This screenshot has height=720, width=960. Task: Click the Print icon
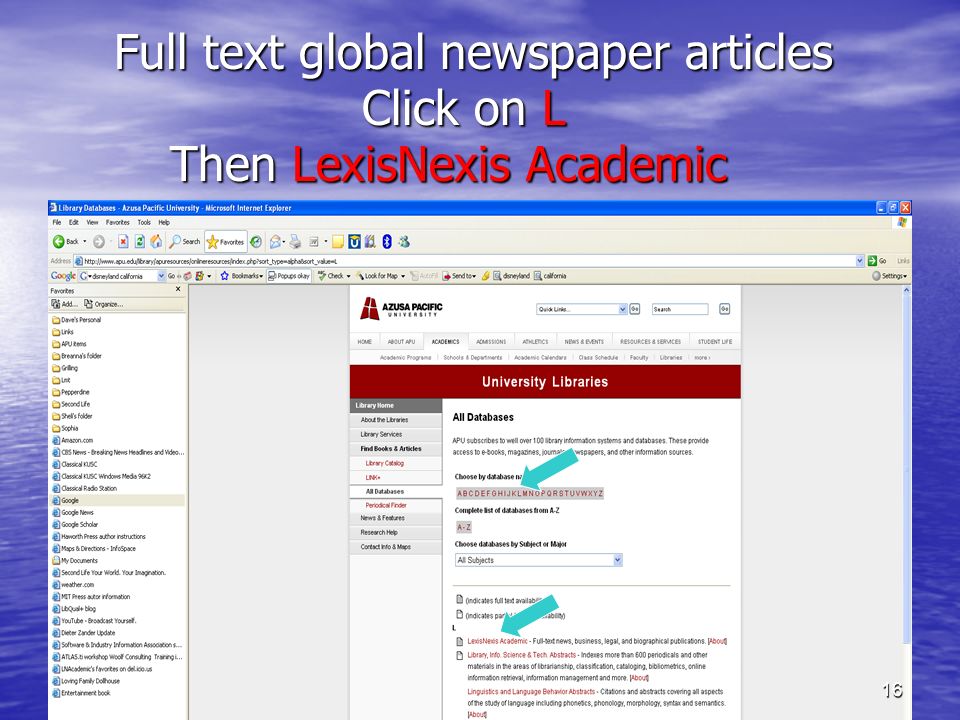(295, 242)
